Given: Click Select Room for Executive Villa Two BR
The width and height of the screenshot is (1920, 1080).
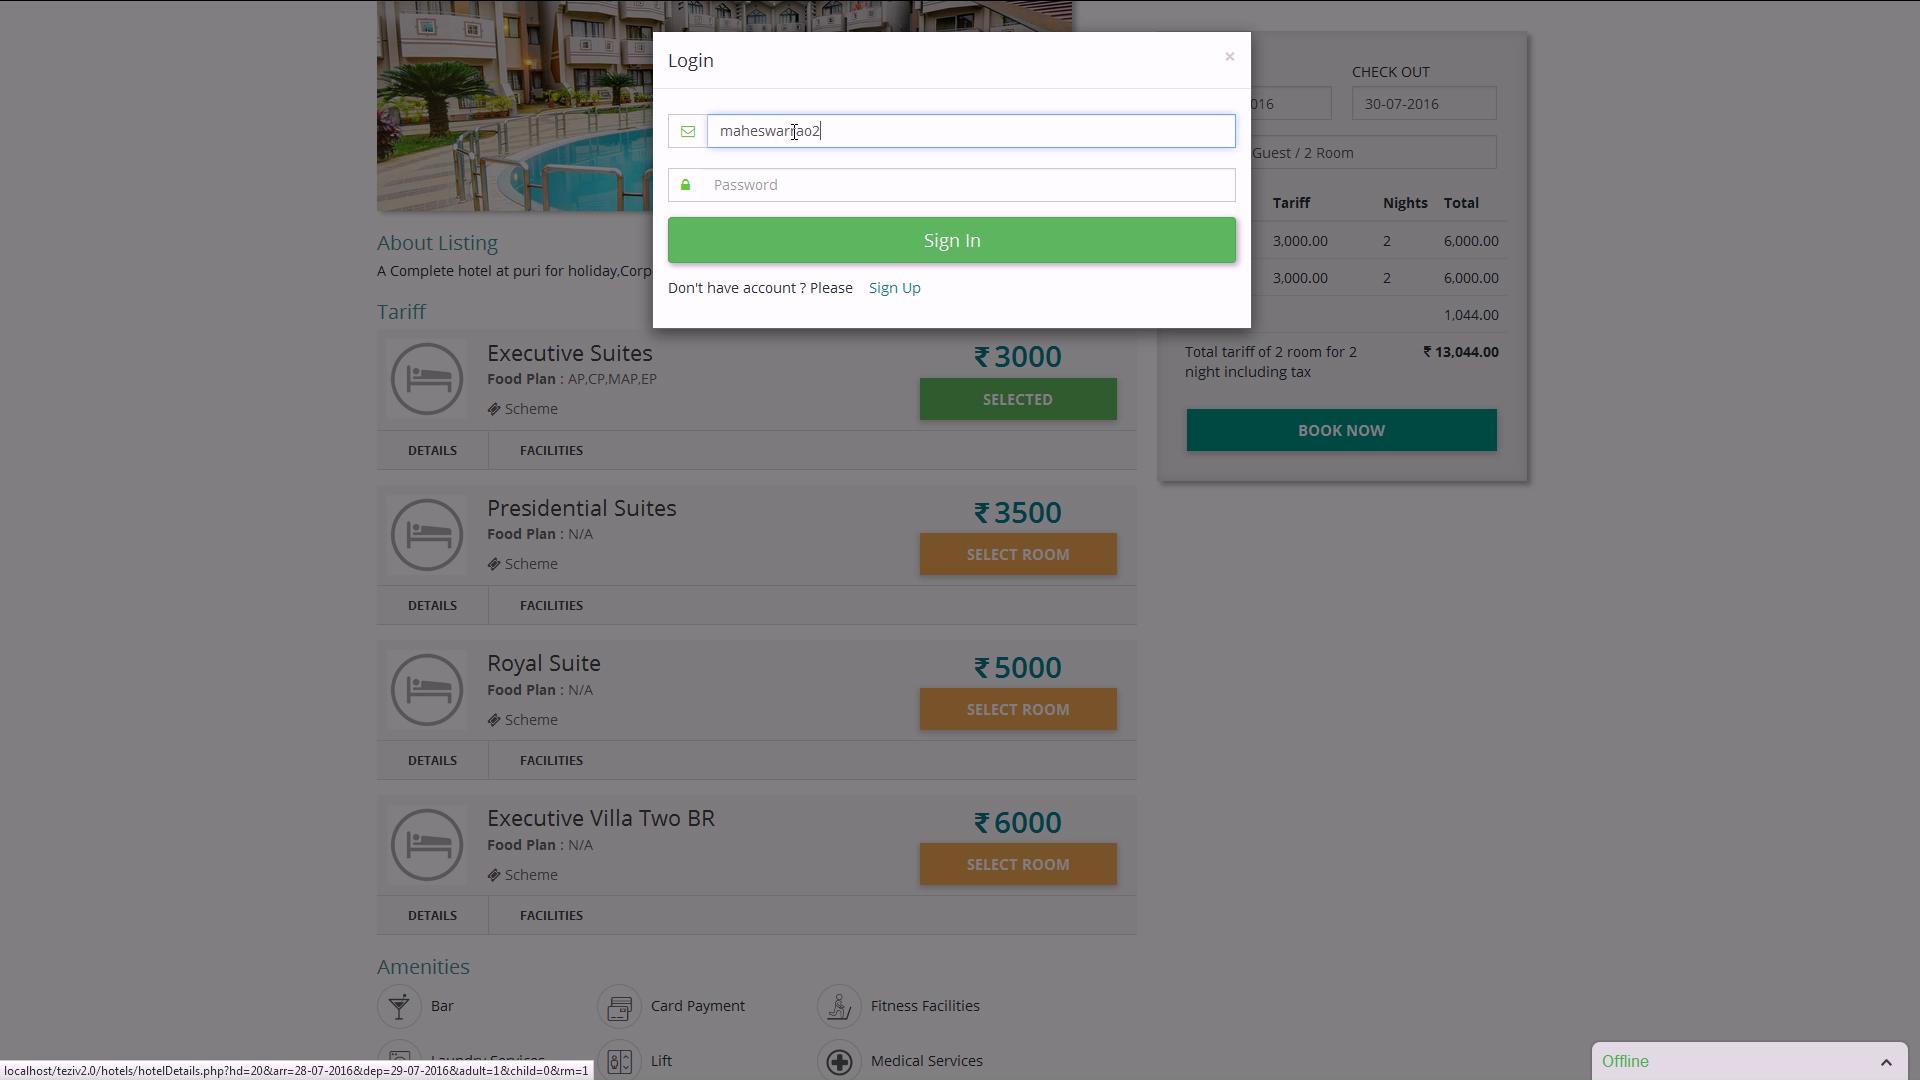Looking at the screenshot, I should pos(1017,864).
